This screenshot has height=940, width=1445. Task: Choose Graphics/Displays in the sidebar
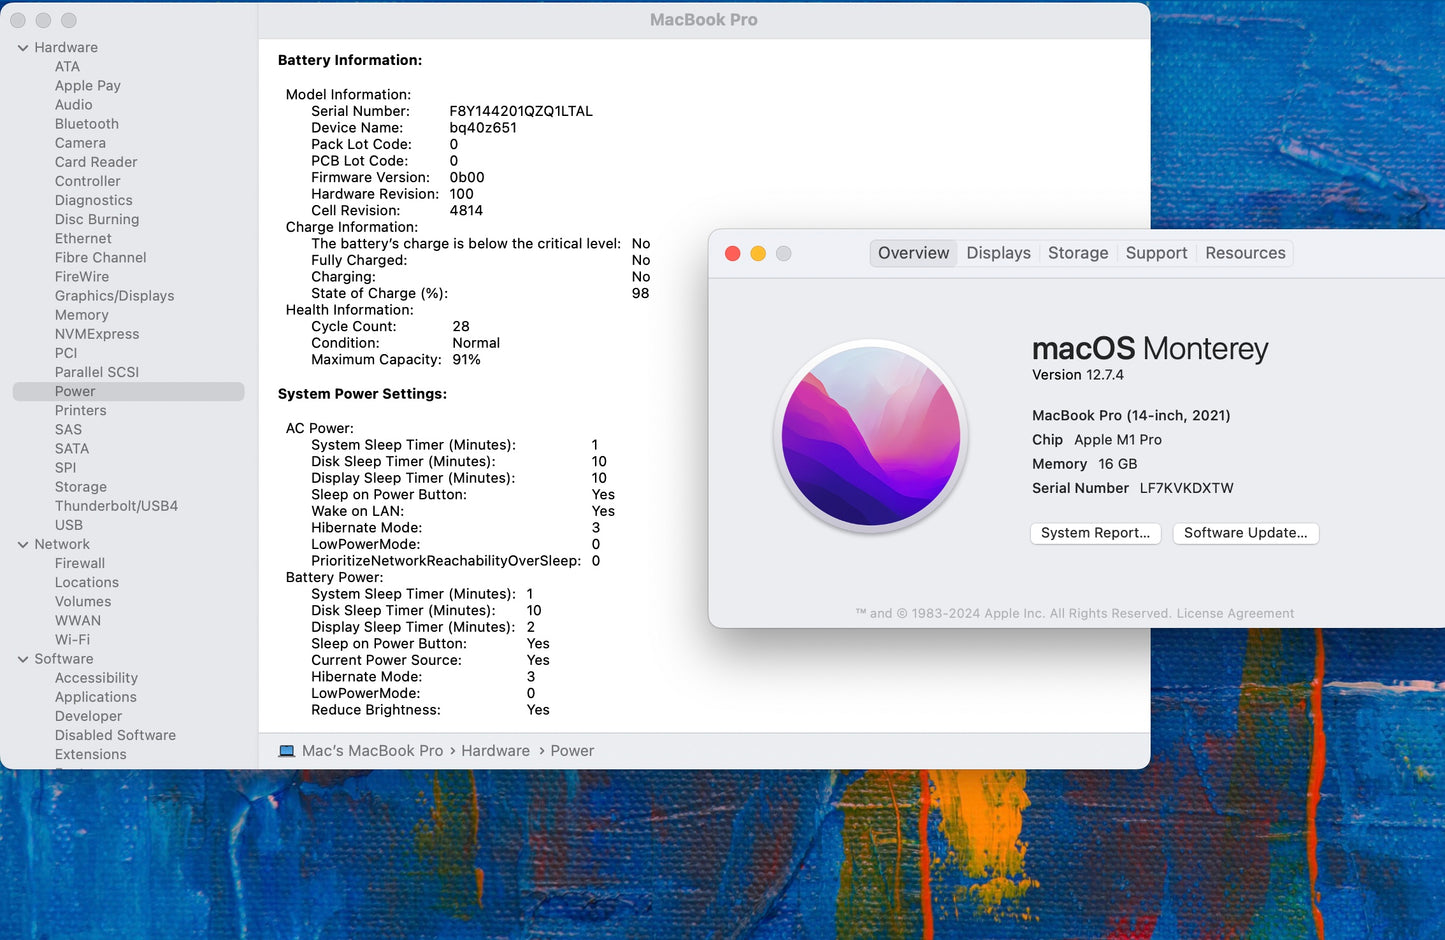coord(114,296)
